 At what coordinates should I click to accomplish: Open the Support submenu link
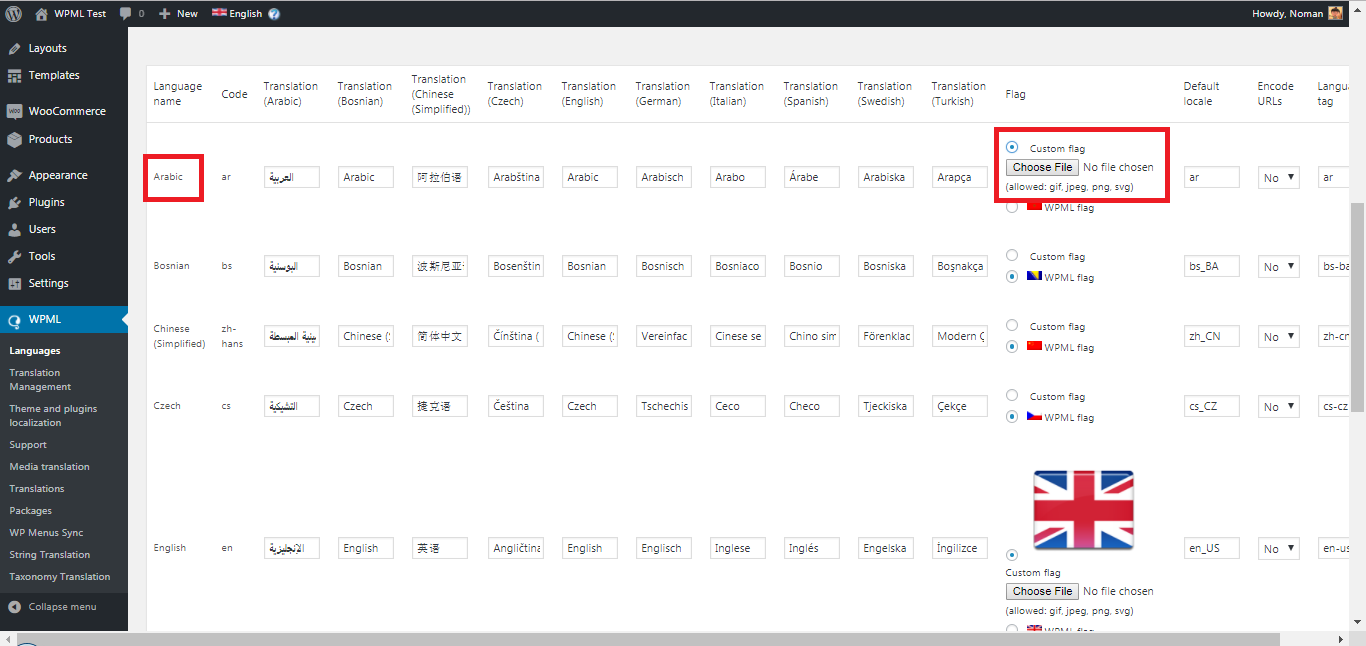pos(28,444)
